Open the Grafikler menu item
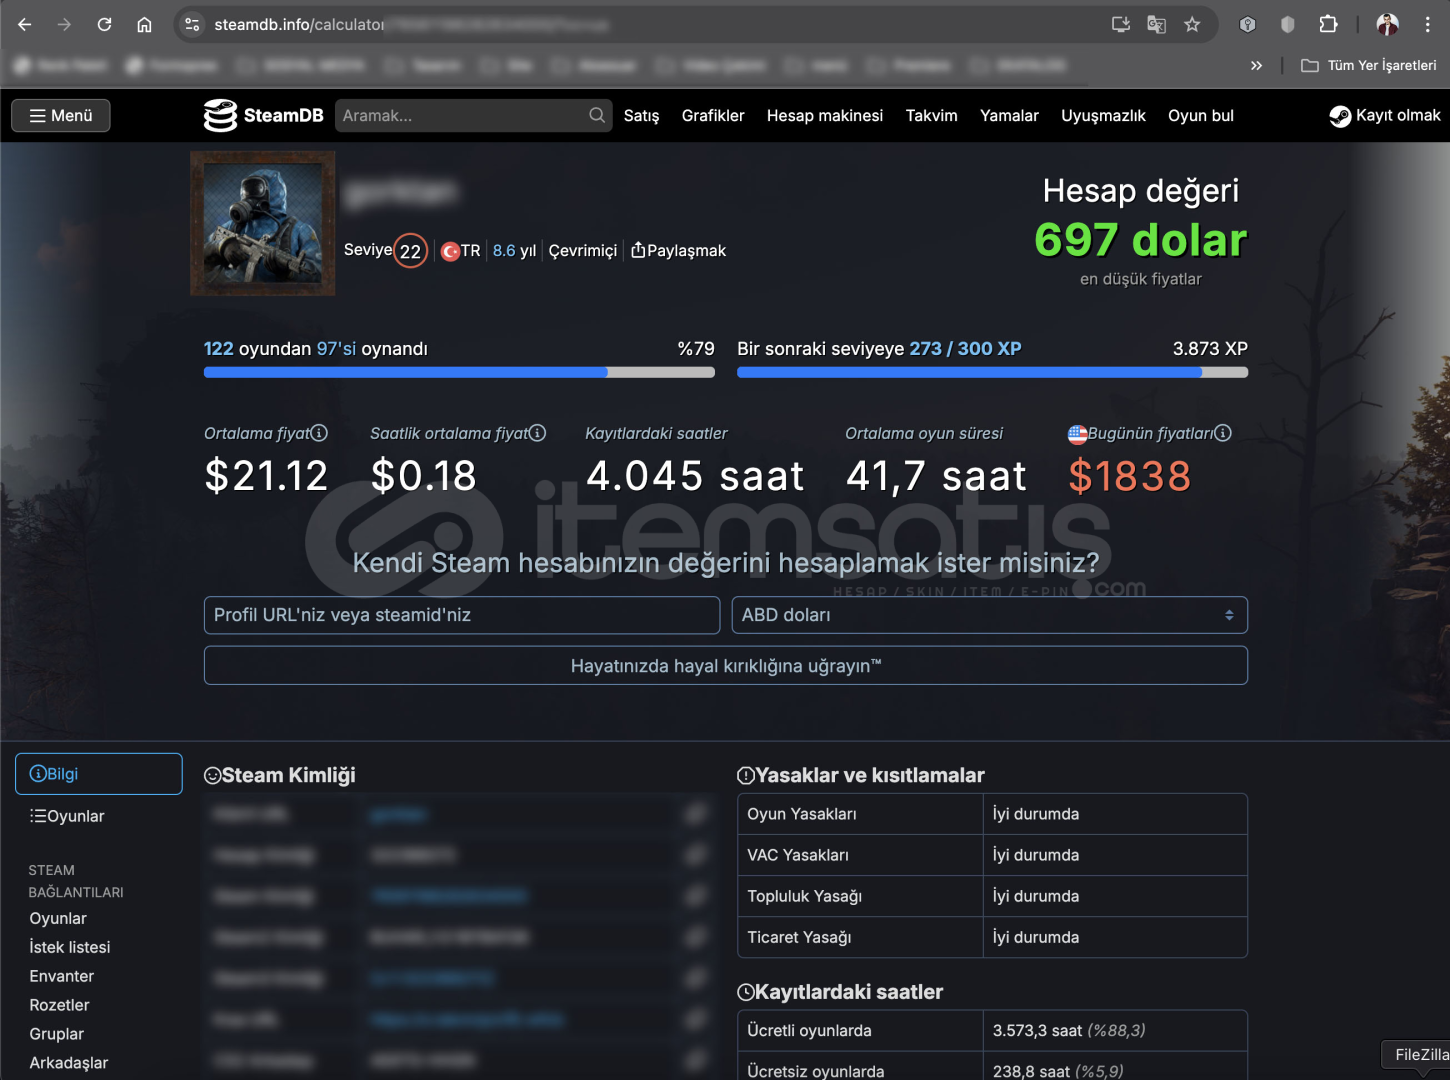1450x1080 pixels. click(x=713, y=116)
